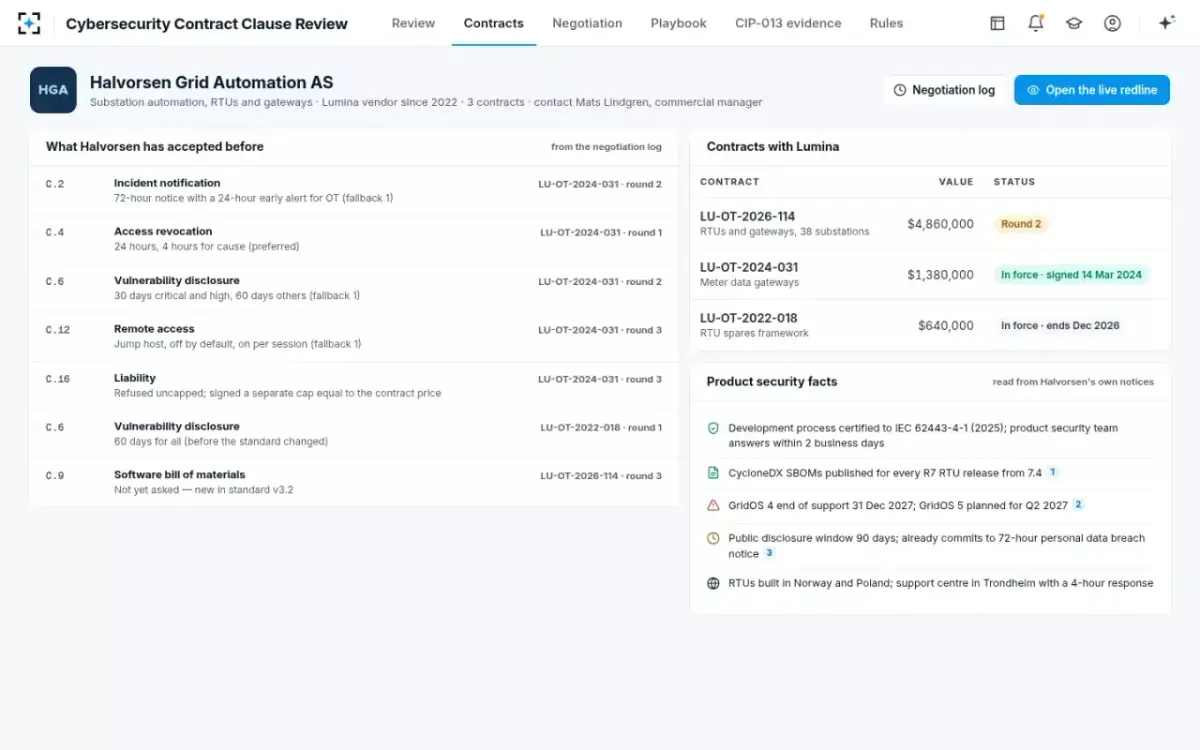Click the CycloneDX SBOM document icon

coord(713,473)
